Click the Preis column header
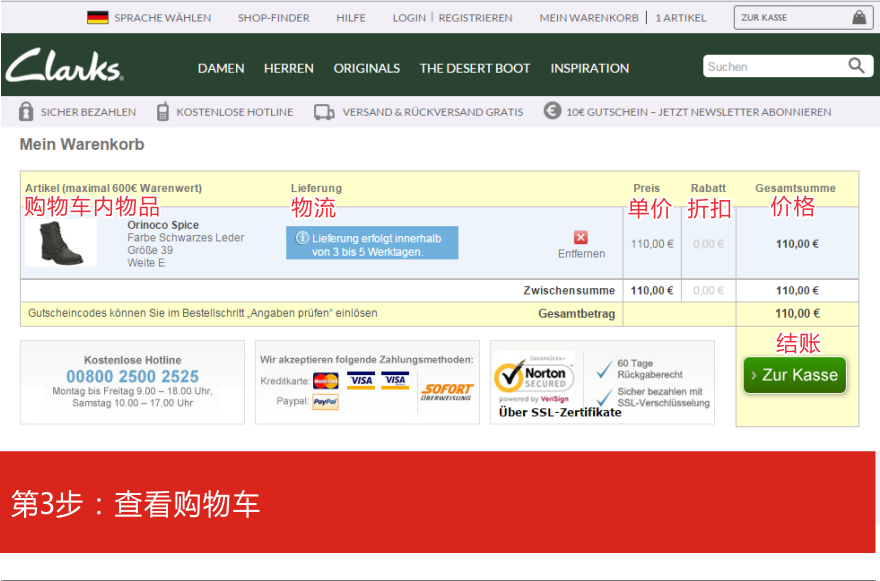The image size is (880, 581). click(x=647, y=189)
